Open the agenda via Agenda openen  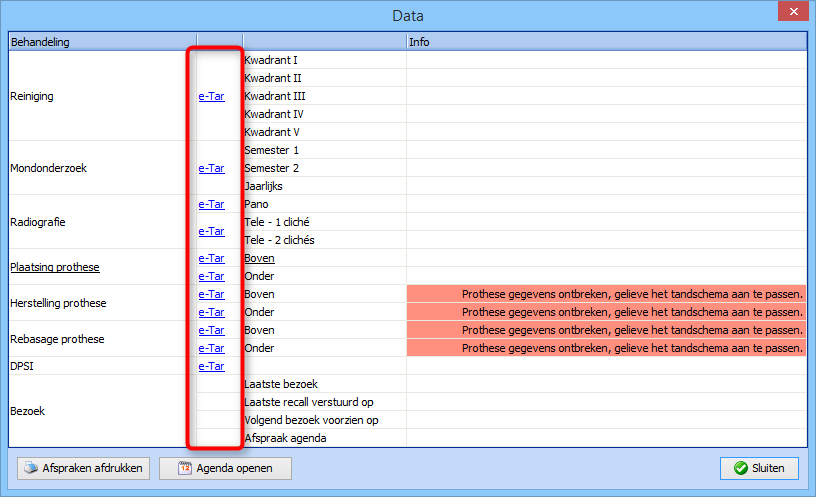224,468
